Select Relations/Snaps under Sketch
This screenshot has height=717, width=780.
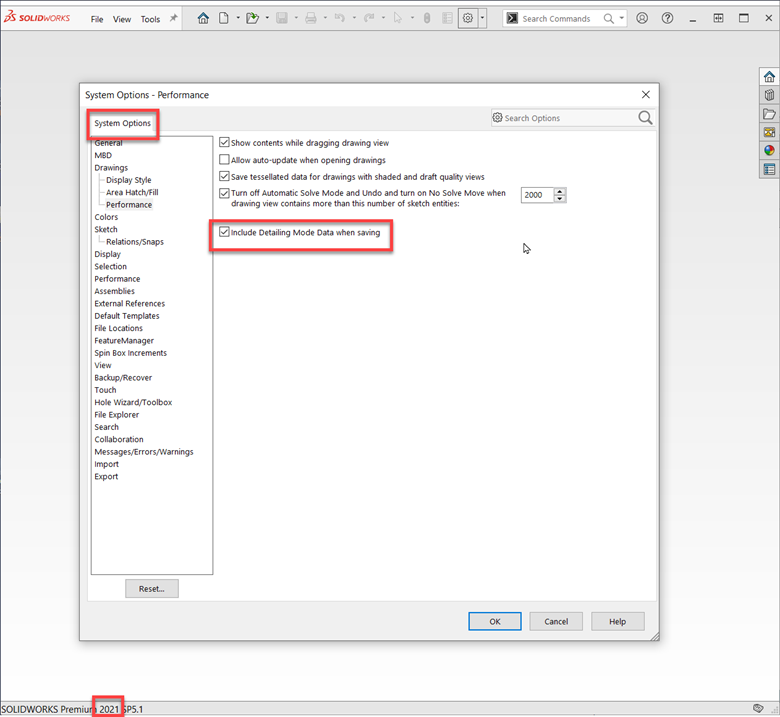[x=135, y=242]
